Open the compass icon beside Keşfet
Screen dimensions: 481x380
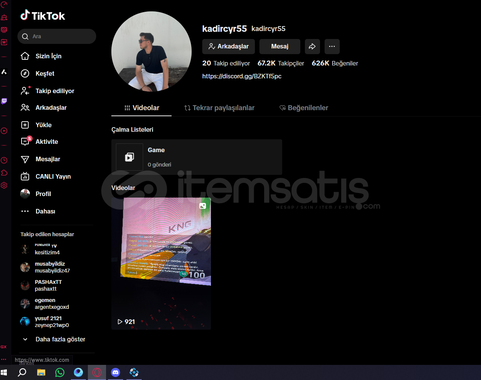25,73
